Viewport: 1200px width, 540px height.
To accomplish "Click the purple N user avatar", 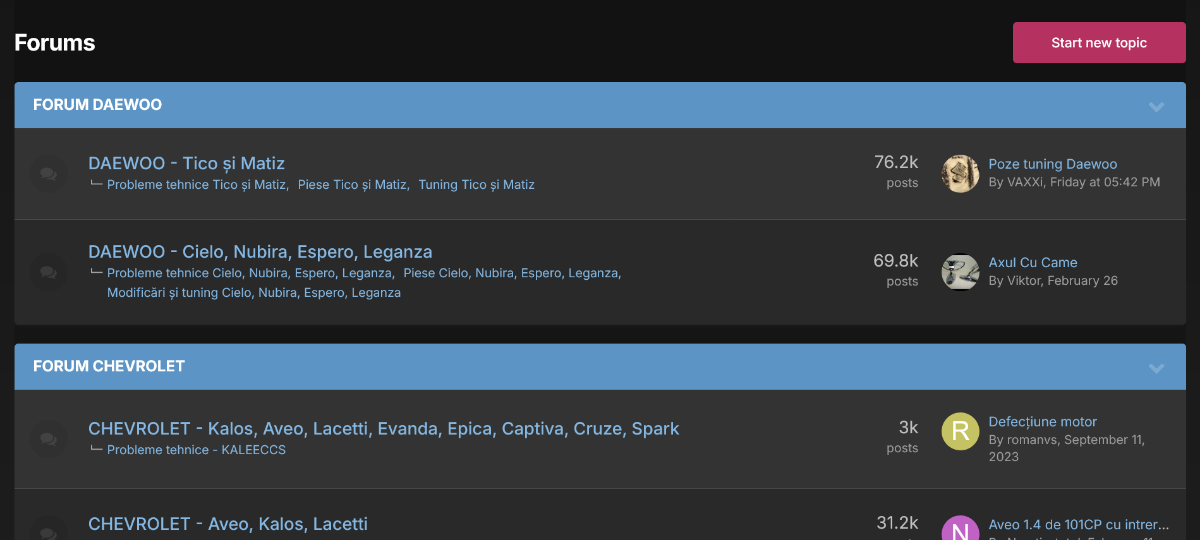I will [x=960, y=528].
